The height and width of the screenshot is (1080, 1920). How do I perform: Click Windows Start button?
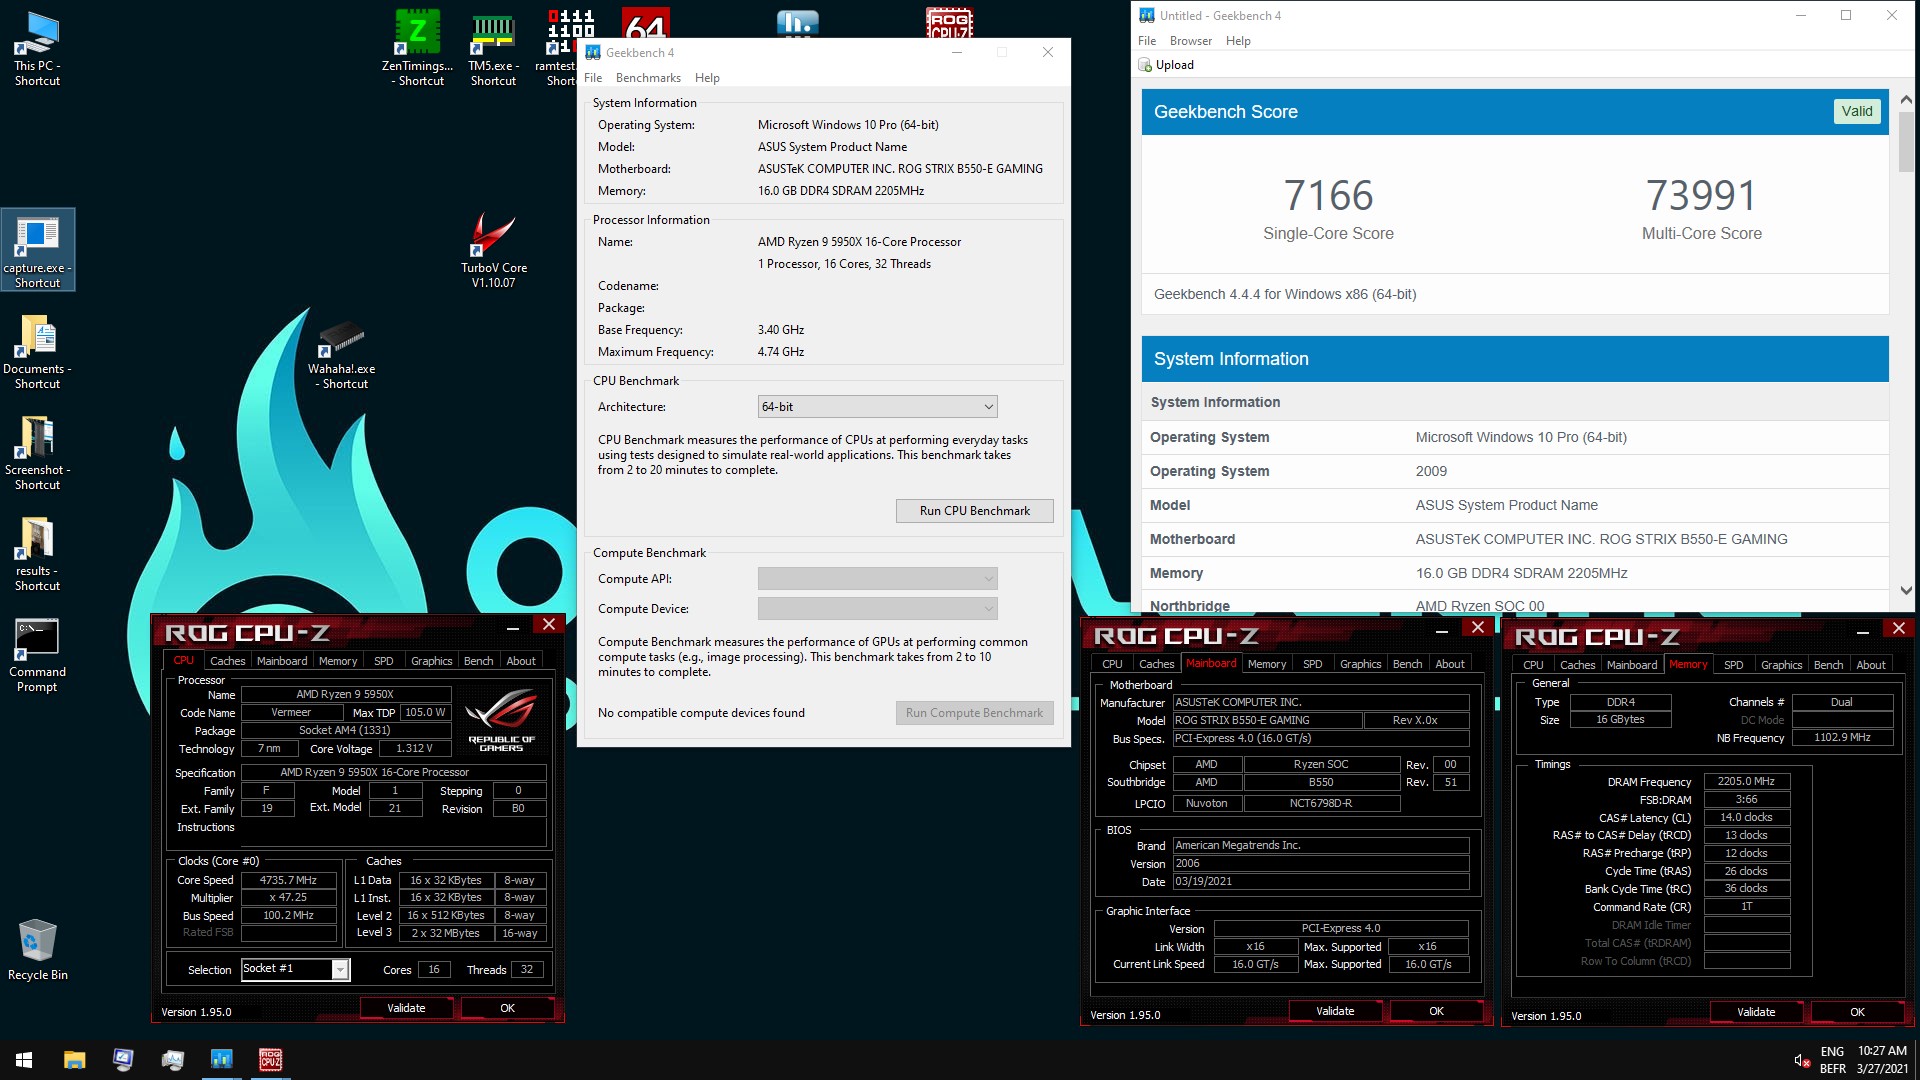pyautogui.click(x=24, y=1060)
